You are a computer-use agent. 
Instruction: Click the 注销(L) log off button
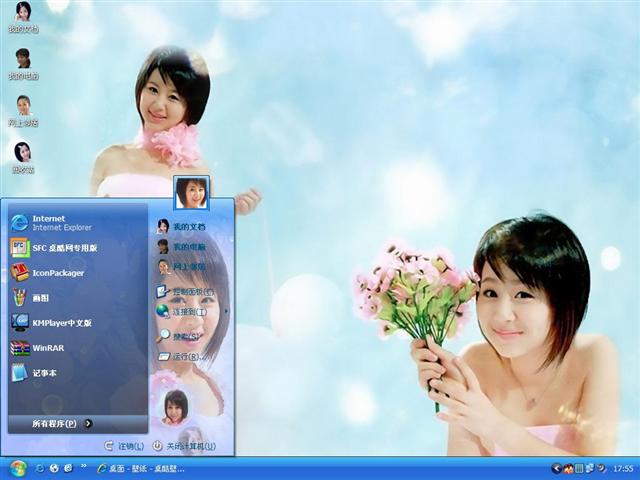124,446
